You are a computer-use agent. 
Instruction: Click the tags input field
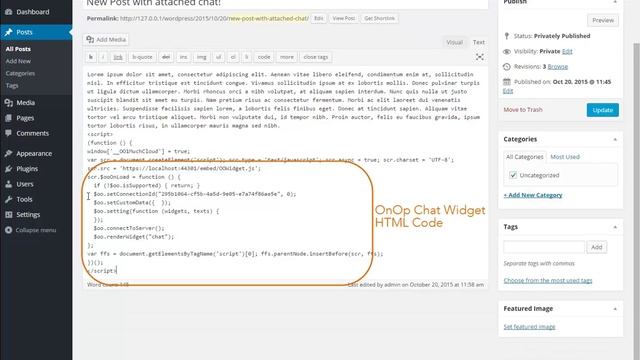point(544,247)
